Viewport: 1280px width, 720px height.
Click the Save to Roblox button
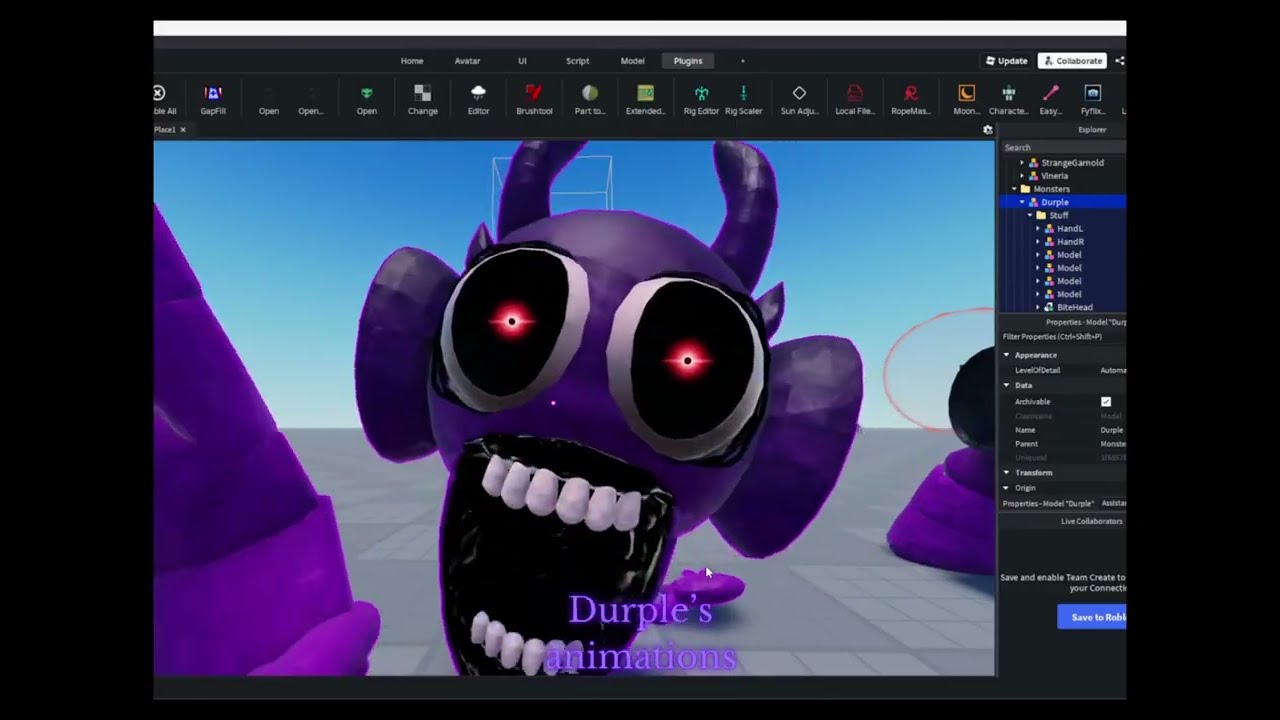1092,617
